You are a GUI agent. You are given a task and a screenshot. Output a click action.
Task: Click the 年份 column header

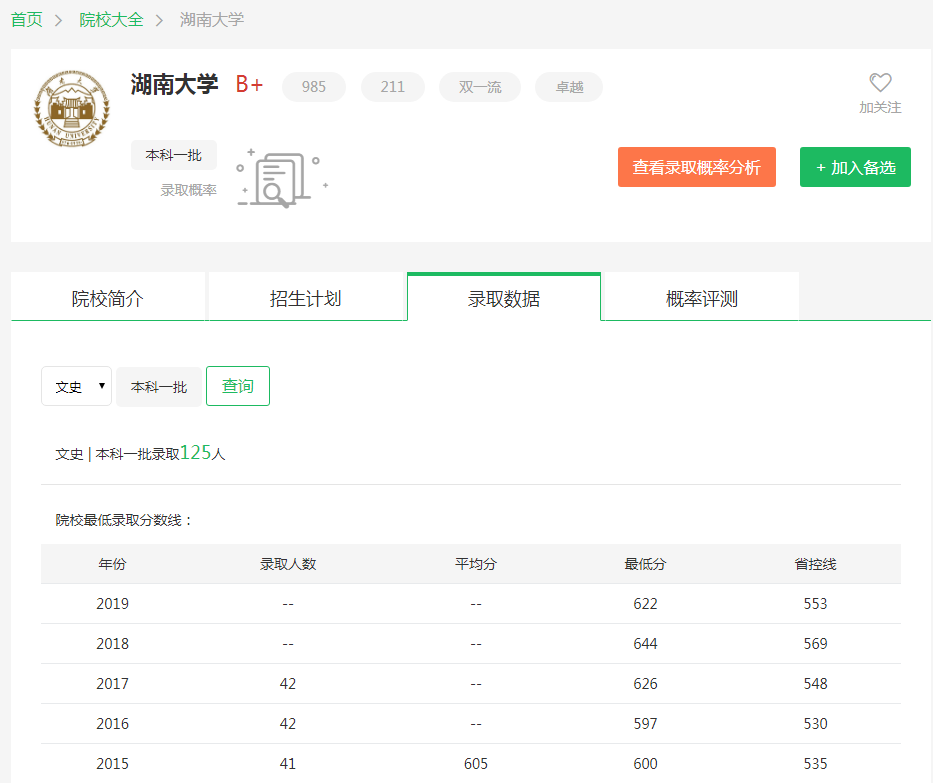tap(112, 563)
